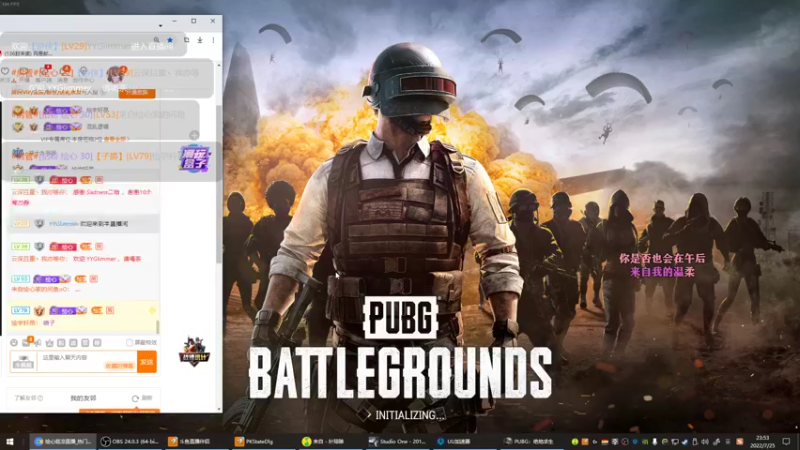Screen dimensions: 800x450
Task: Click the streamer avatar thumbnail
Action: (116, 76)
